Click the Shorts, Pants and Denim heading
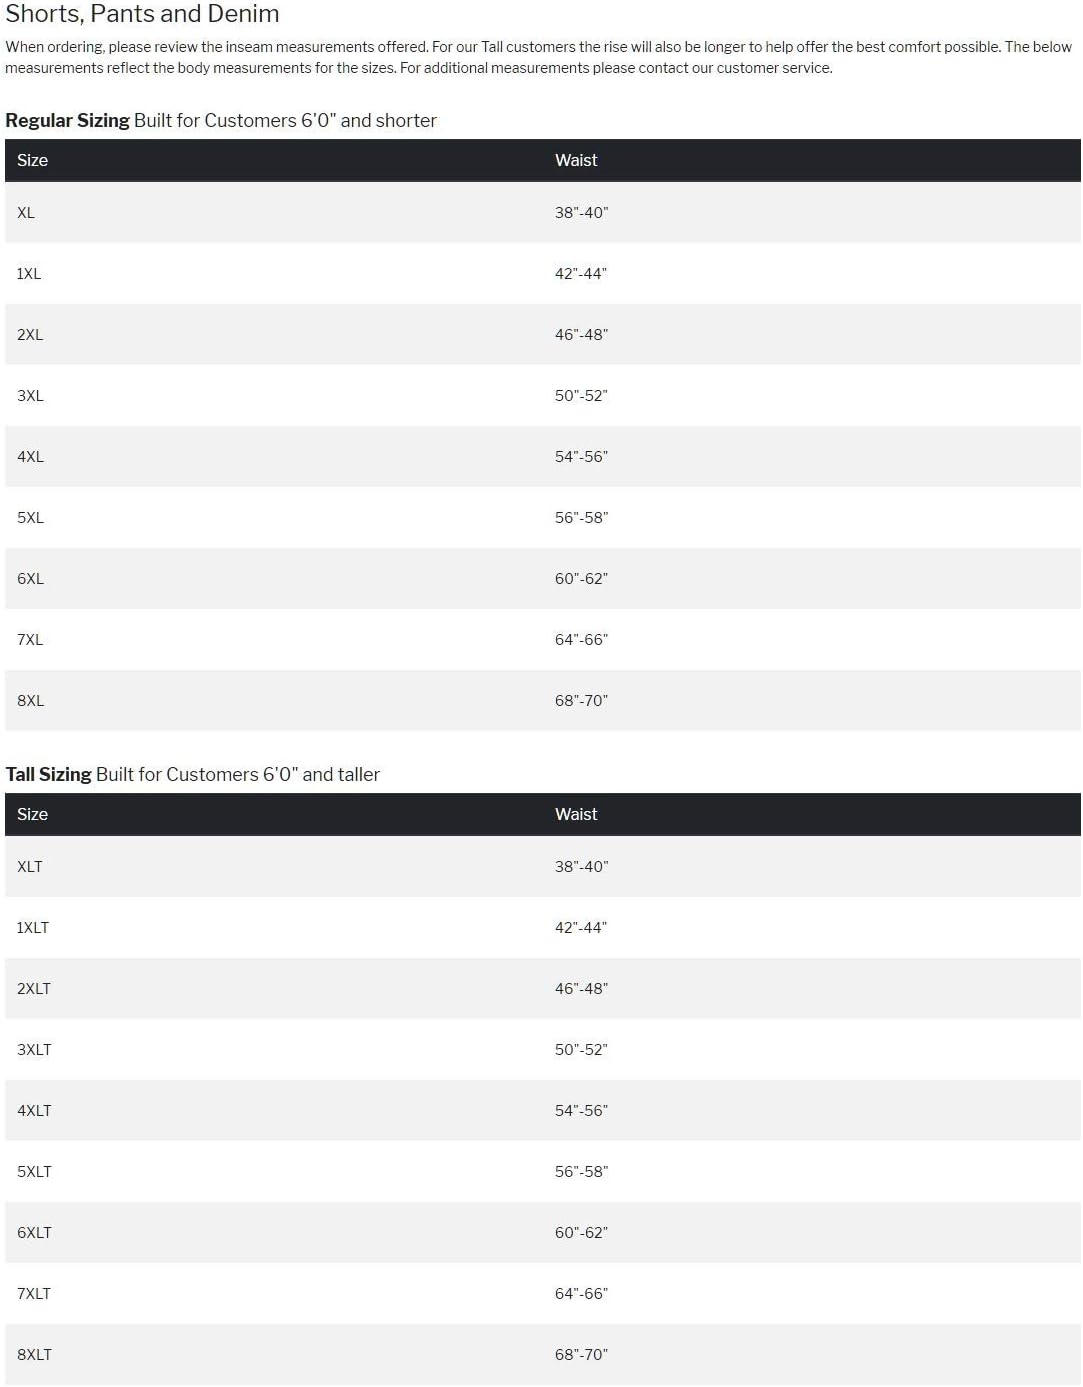Viewport: 1083px width, 1387px height. (142, 14)
